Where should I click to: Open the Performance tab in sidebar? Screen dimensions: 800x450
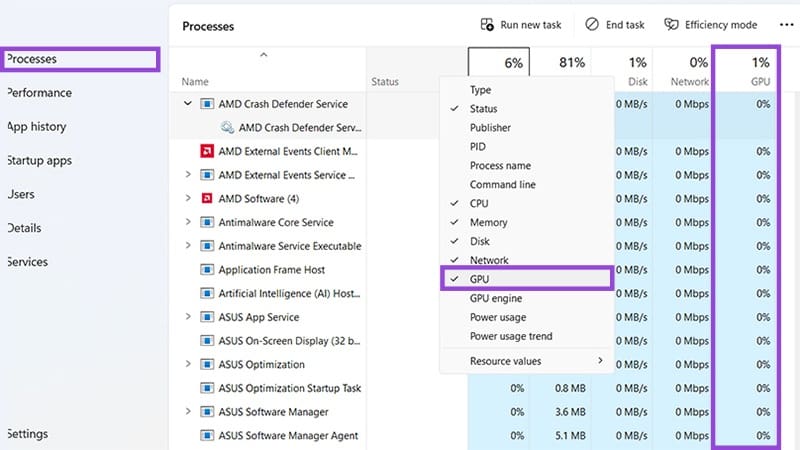click(40, 93)
